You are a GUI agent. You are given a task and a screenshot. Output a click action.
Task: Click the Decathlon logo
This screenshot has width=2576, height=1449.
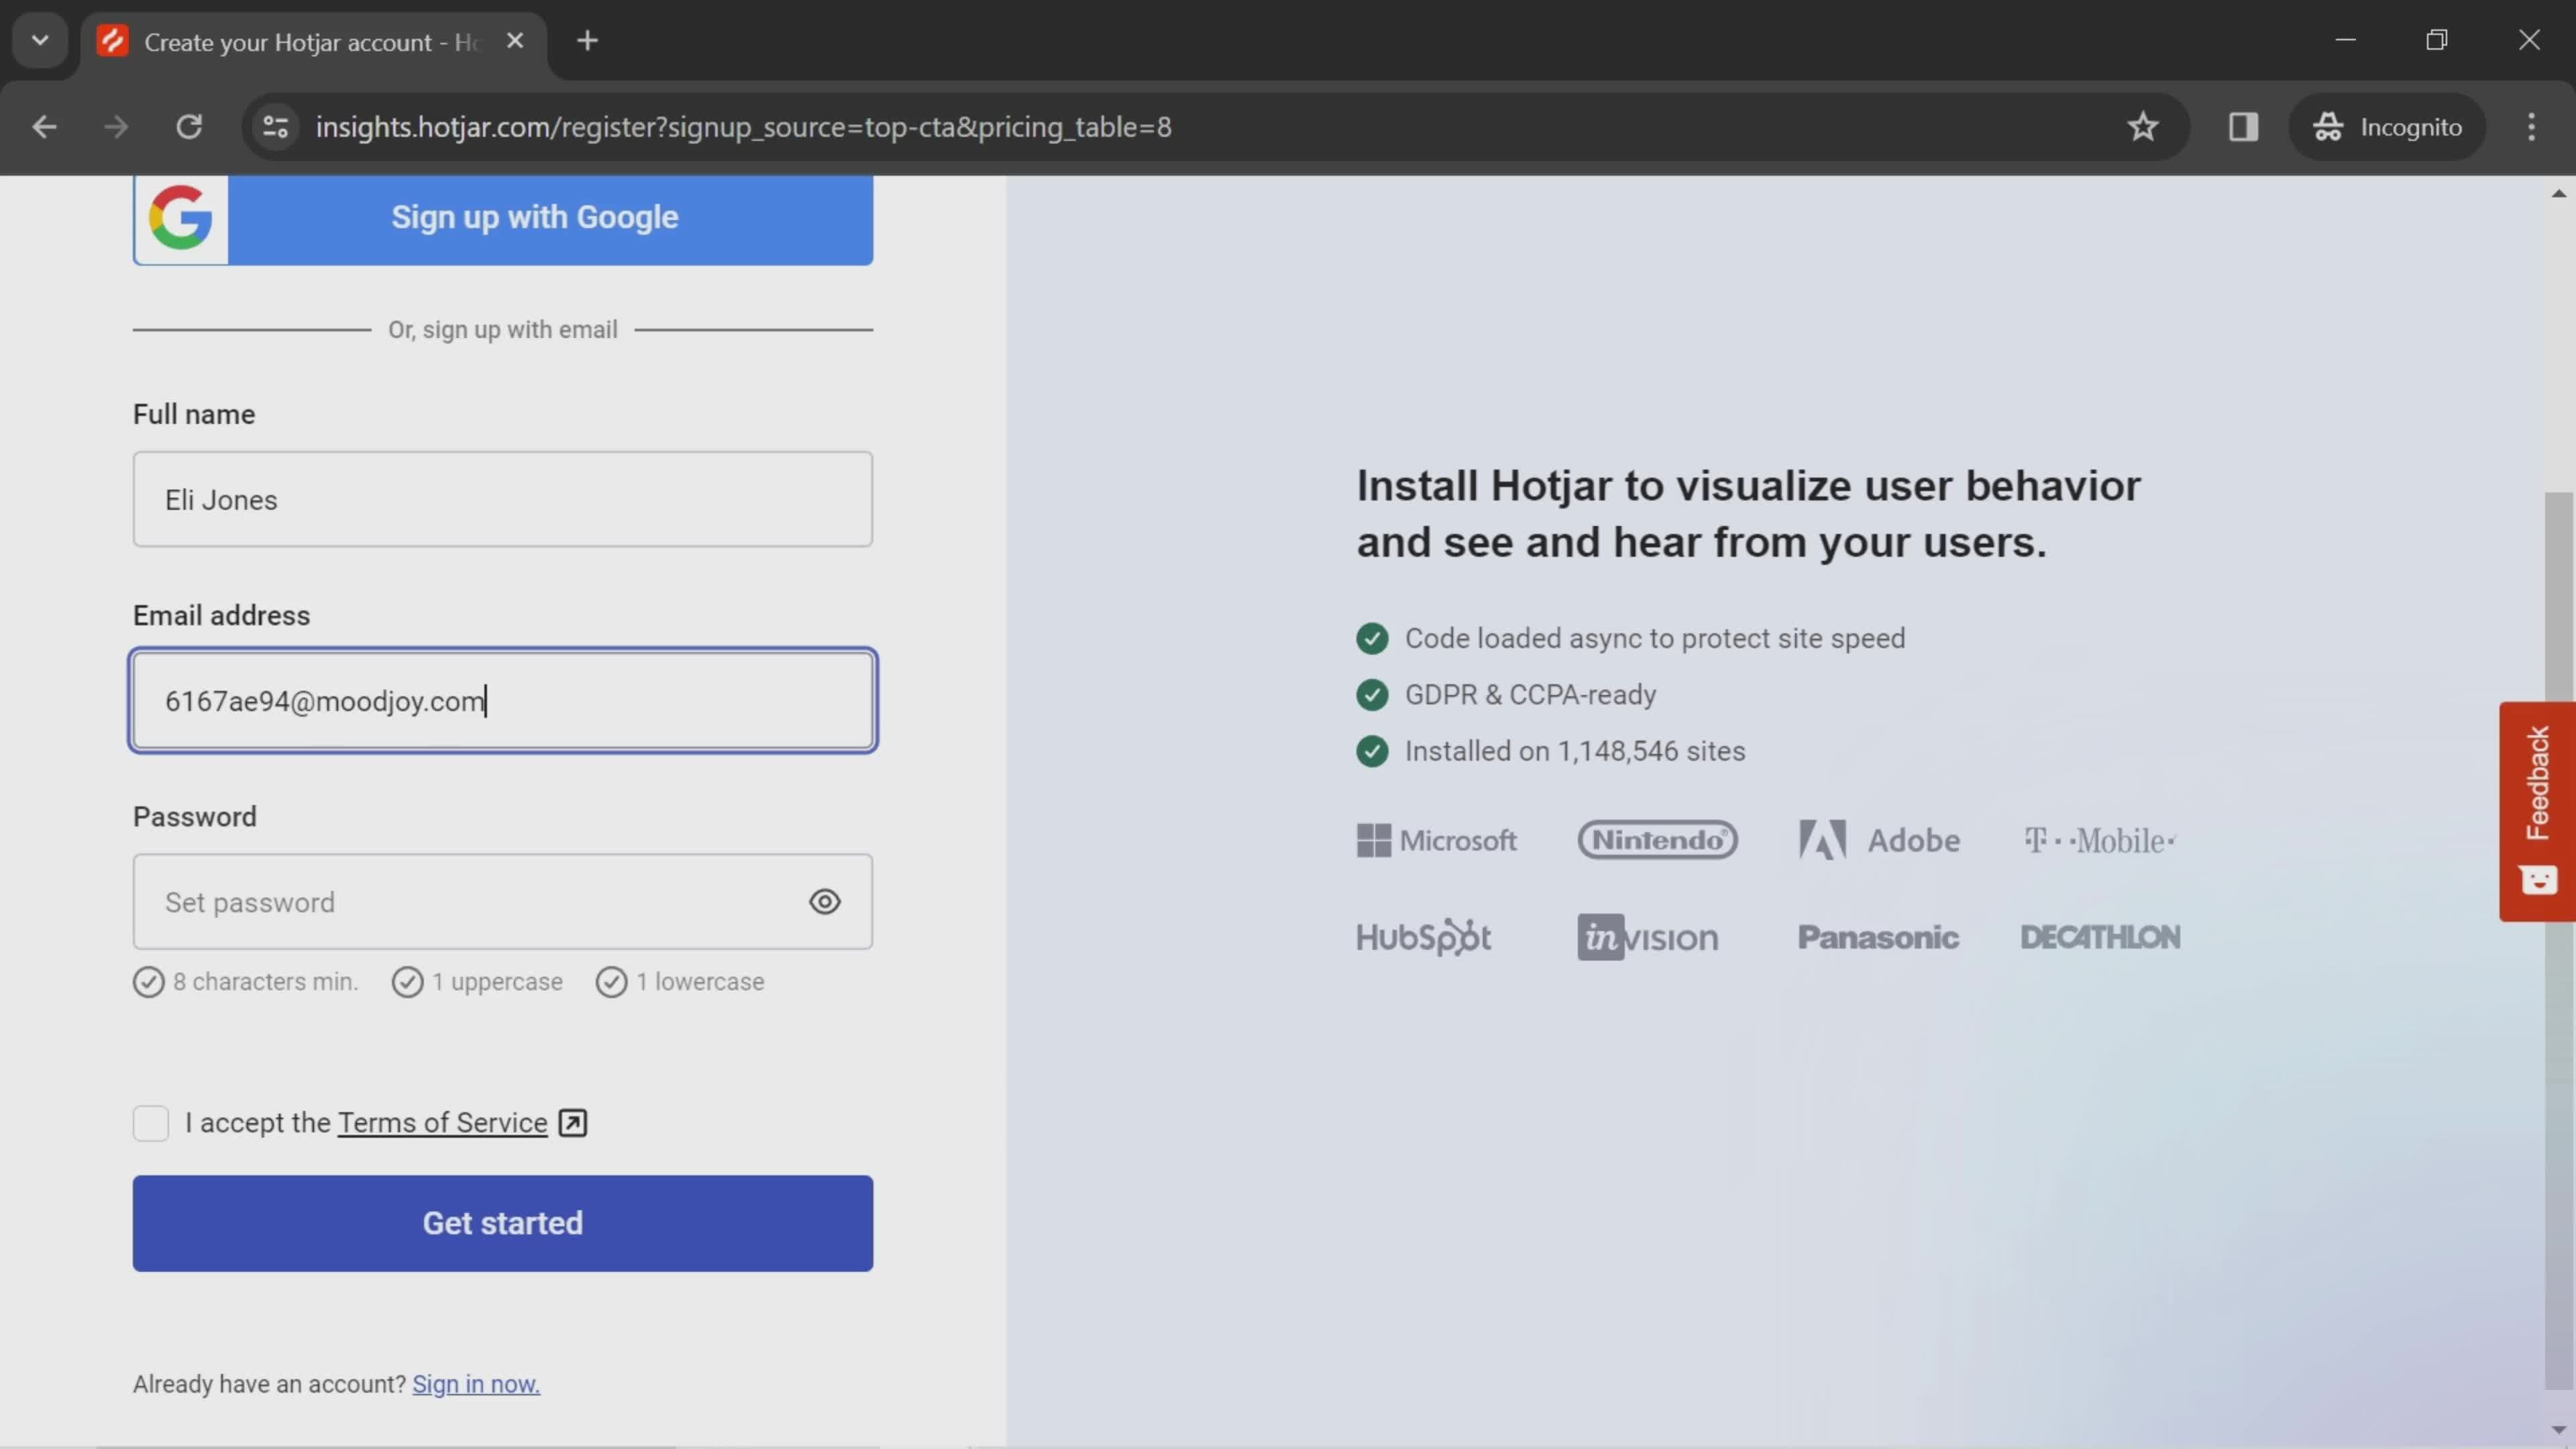click(x=2100, y=938)
